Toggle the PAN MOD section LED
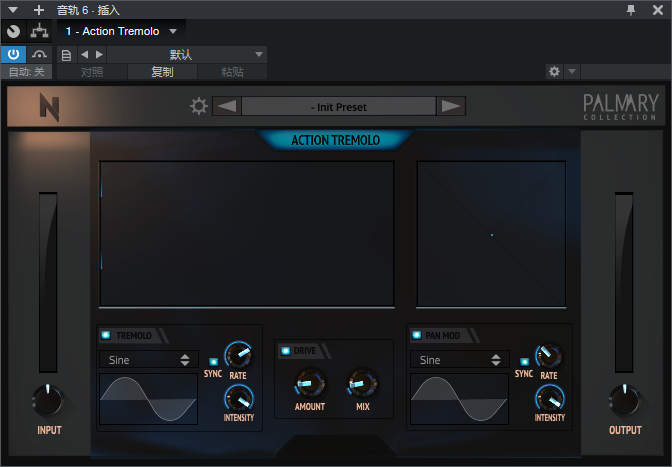 (x=417, y=335)
